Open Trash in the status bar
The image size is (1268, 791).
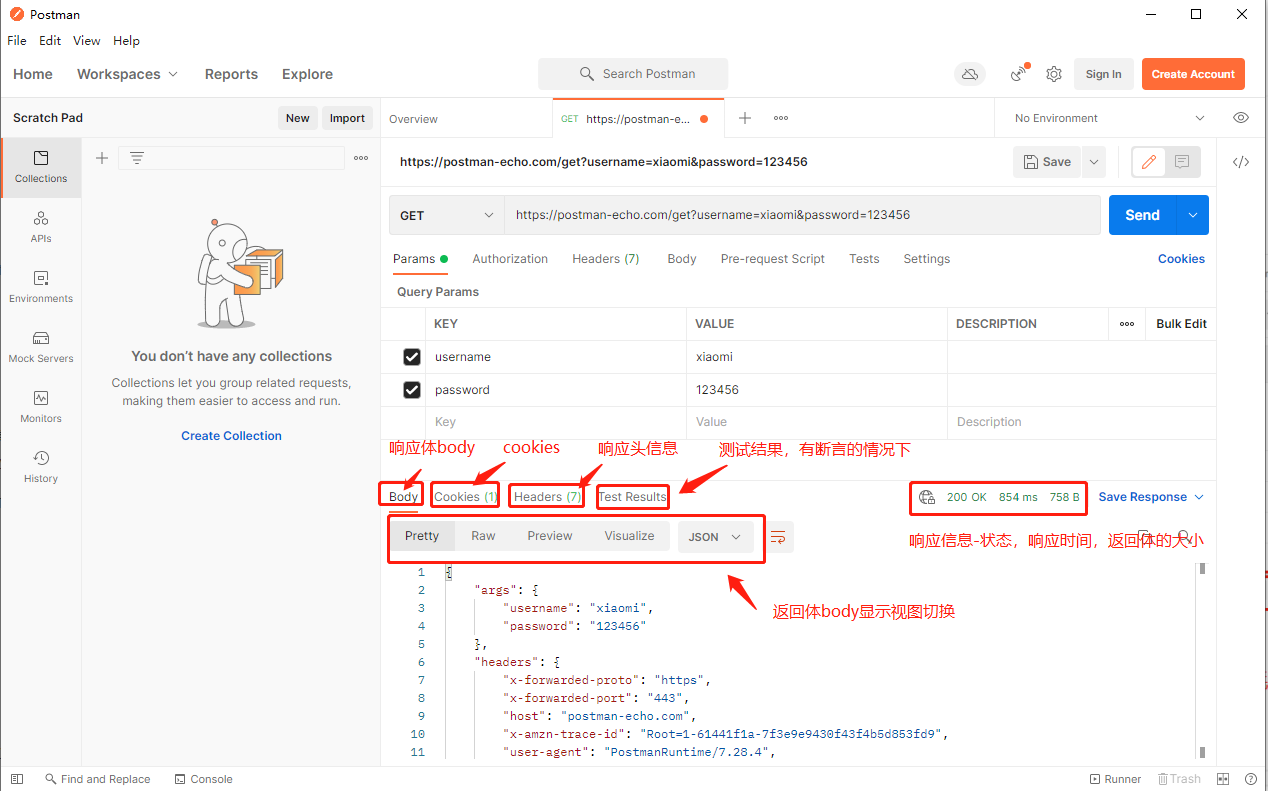click(1179, 779)
